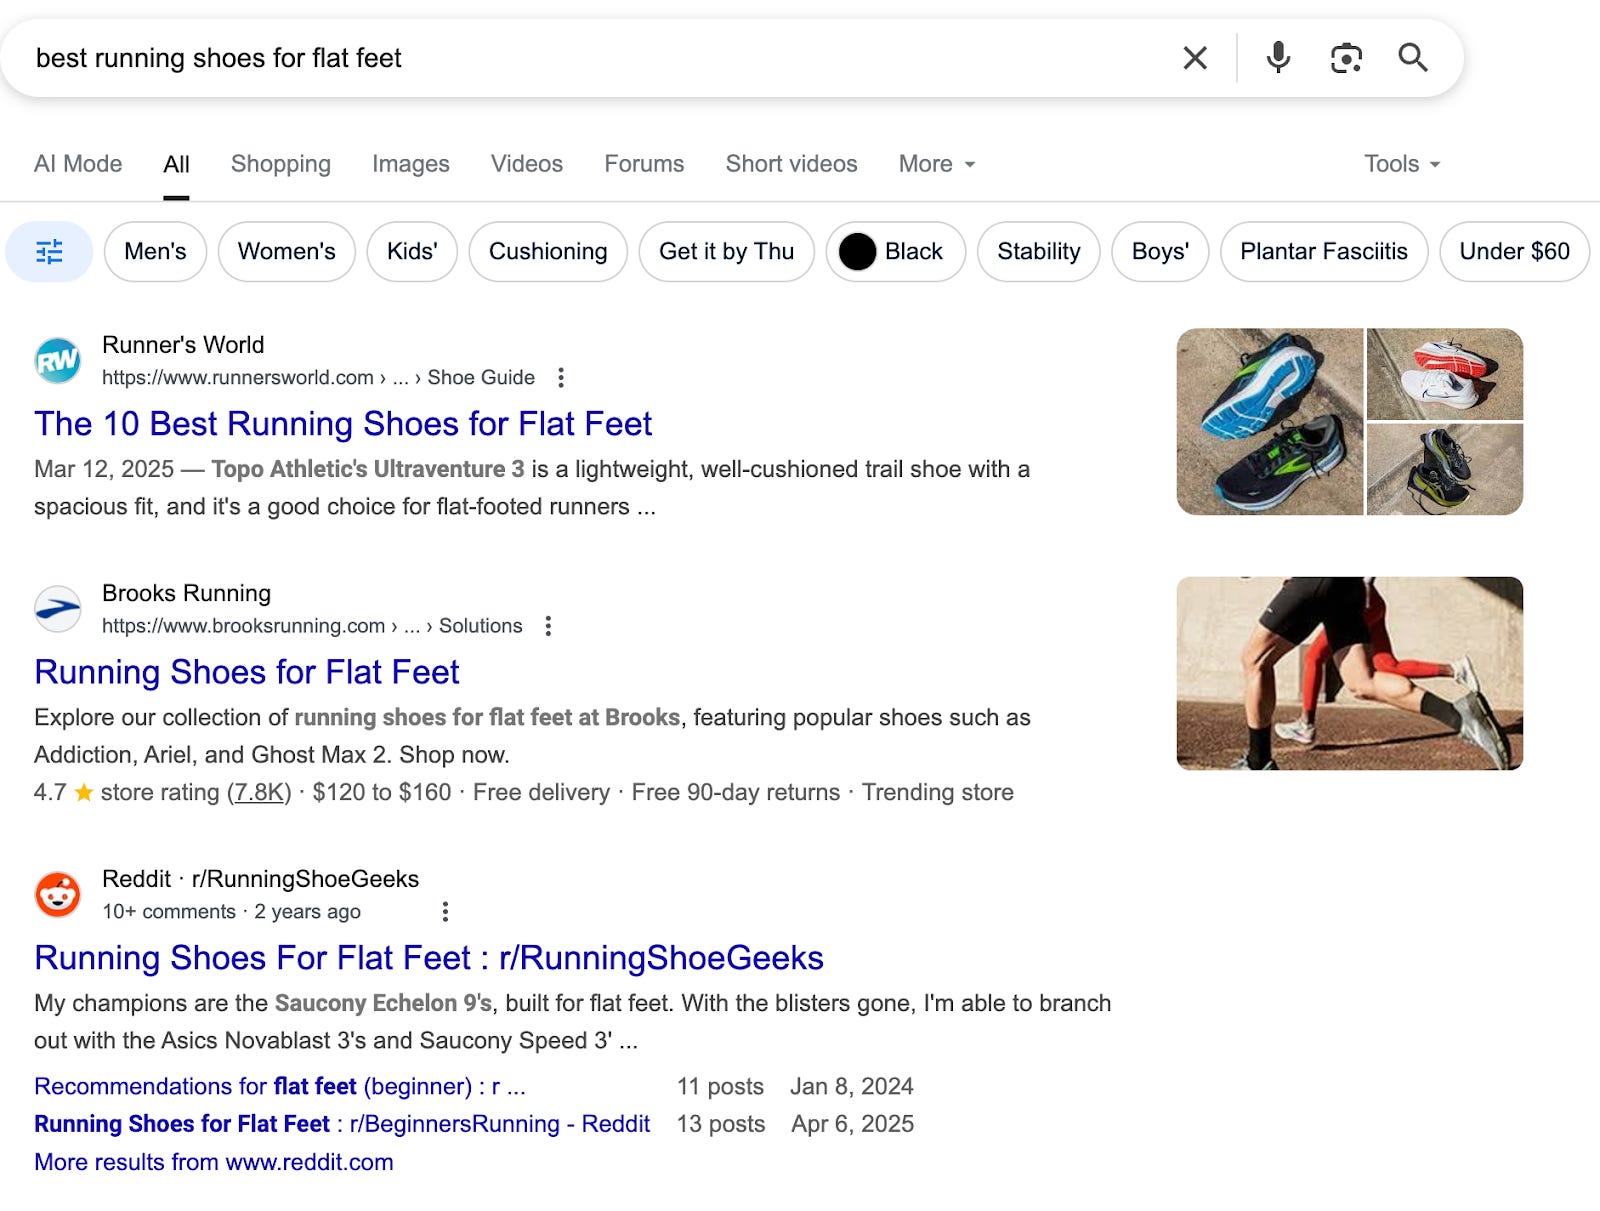The width and height of the screenshot is (1600, 1211).
Task: Open Runner's World result options menu
Action: point(561,378)
